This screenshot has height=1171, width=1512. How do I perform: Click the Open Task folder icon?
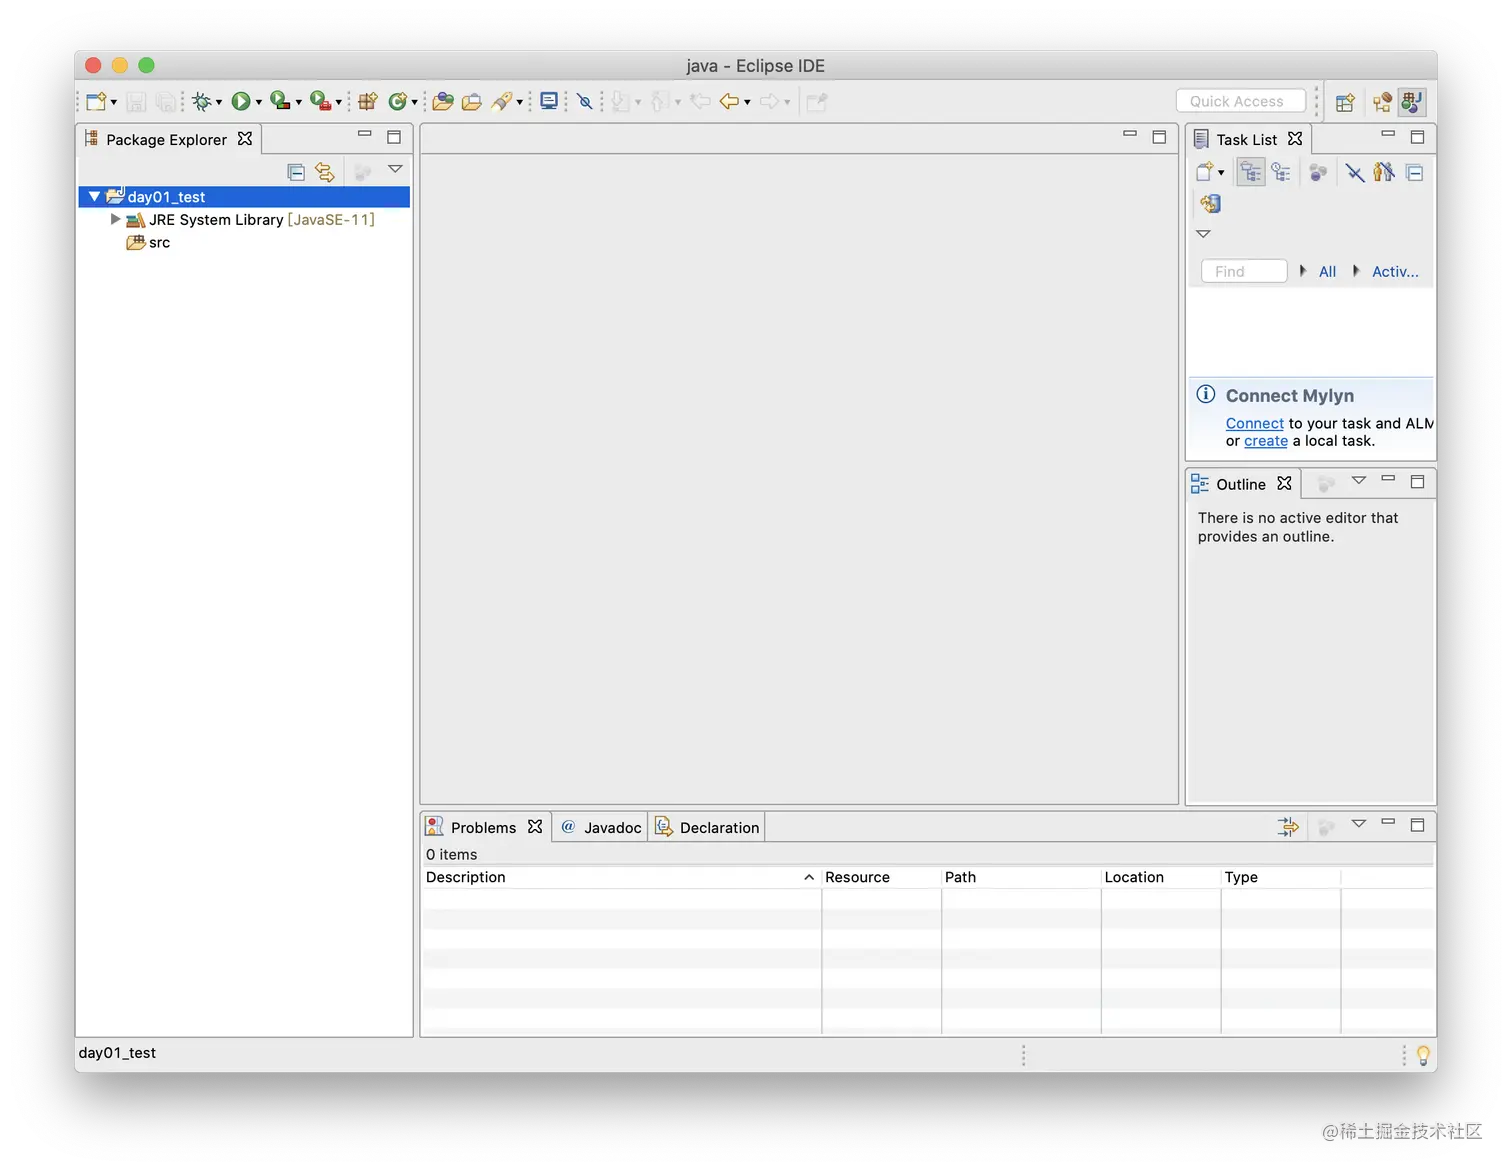click(472, 101)
